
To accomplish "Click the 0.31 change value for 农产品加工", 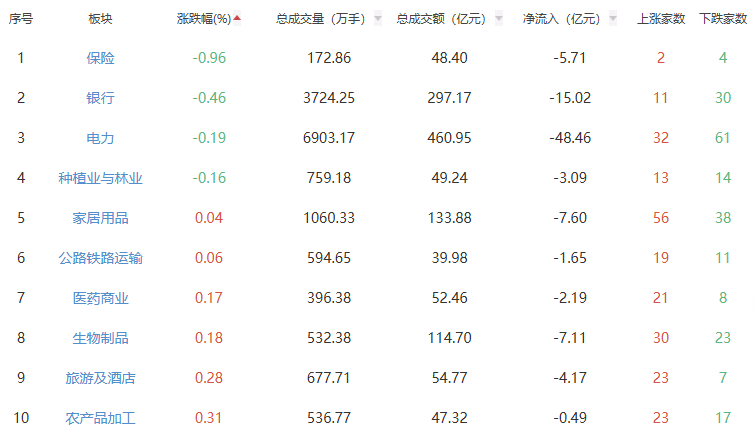I will point(209,418).
